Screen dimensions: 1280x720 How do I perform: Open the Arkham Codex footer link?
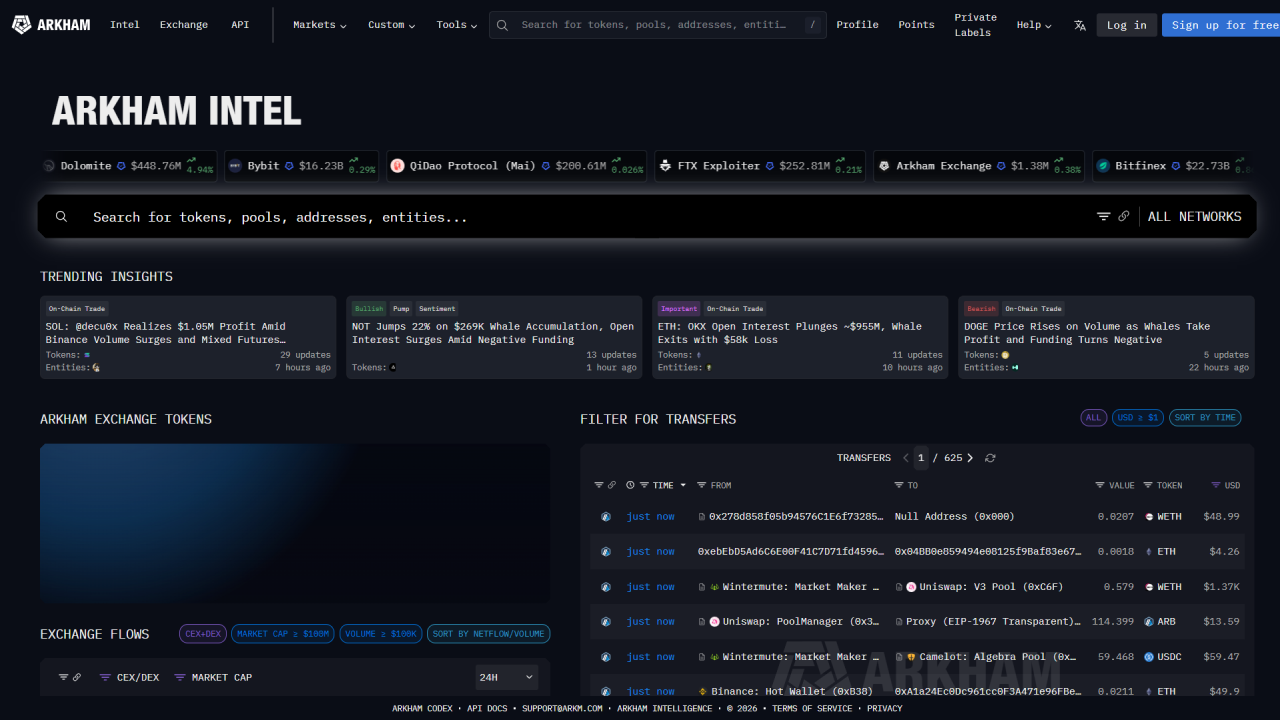coord(422,708)
